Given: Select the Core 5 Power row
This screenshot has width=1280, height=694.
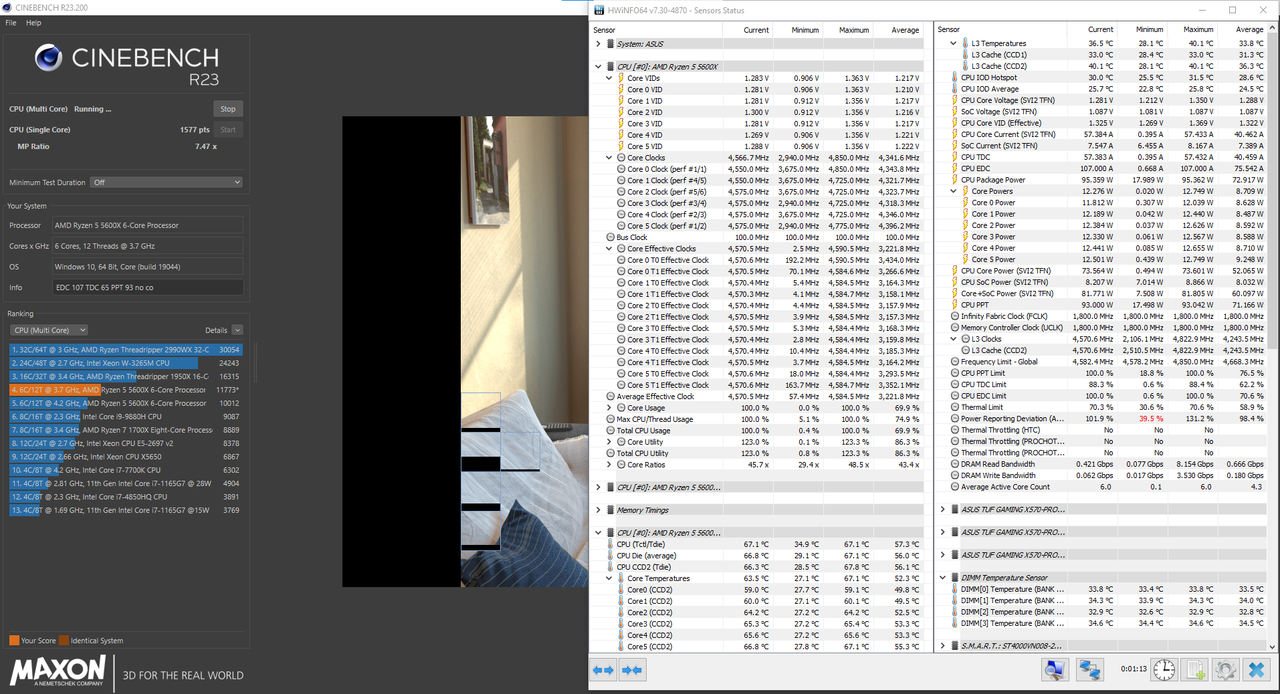Looking at the screenshot, I should click(1103, 260).
